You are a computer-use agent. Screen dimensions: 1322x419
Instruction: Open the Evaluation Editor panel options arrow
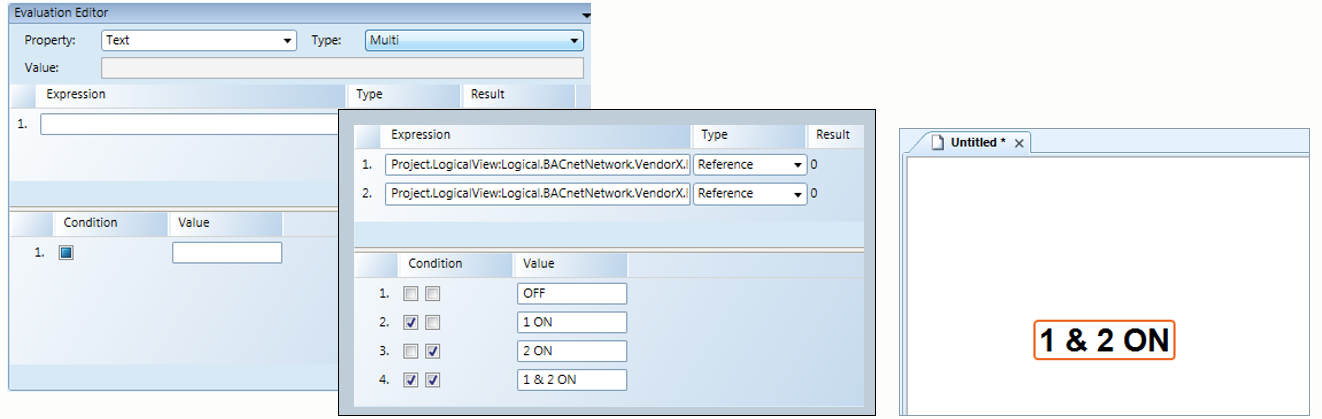(585, 14)
